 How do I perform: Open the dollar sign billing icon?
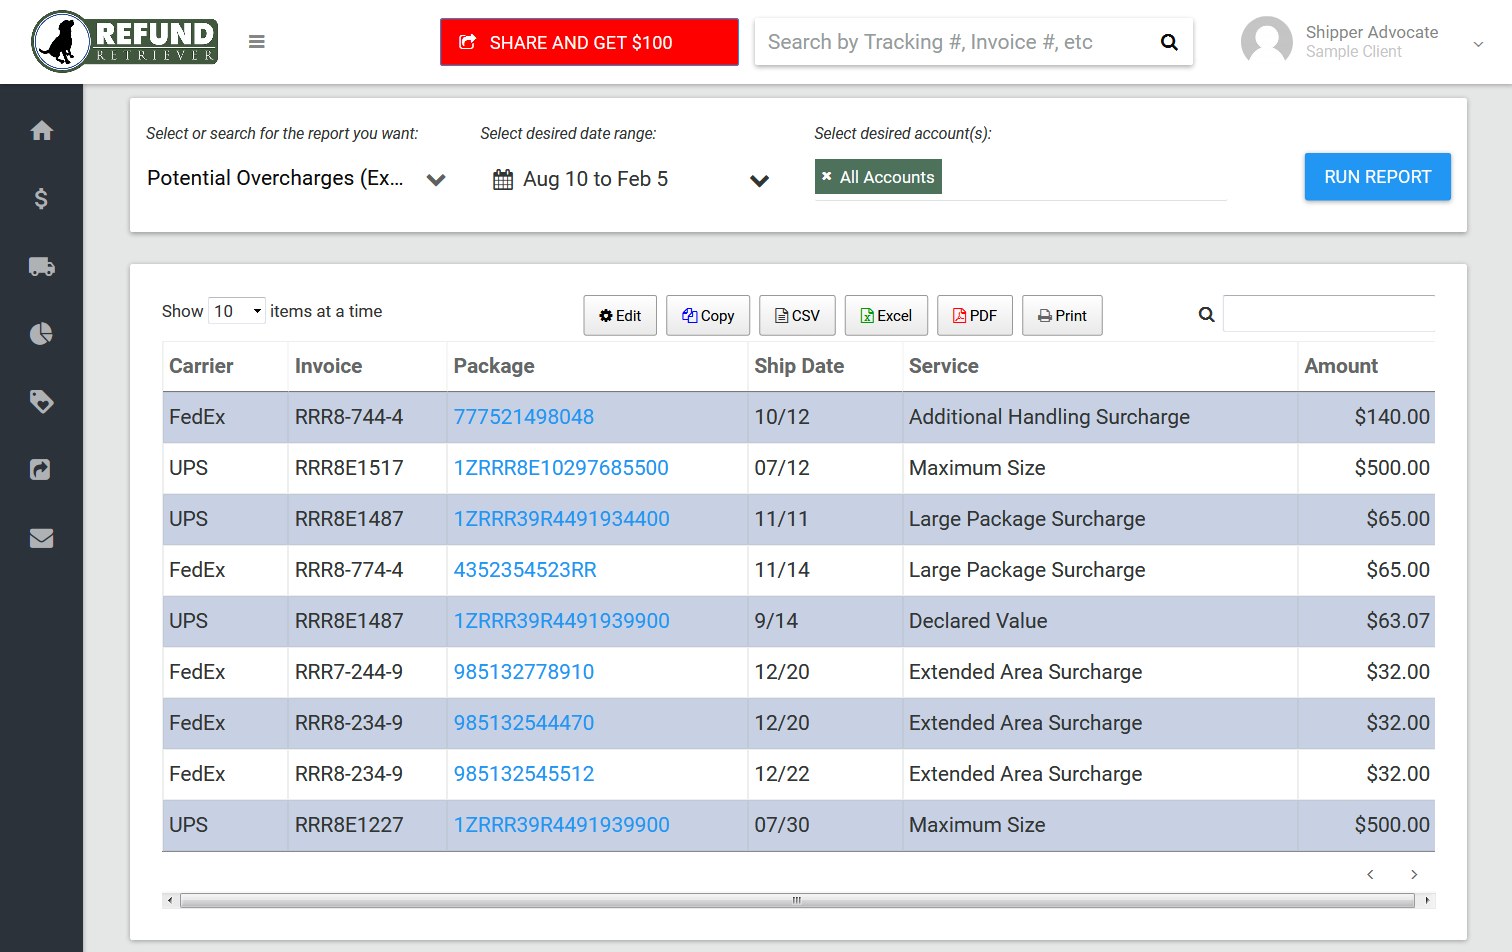click(x=41, y=199)
